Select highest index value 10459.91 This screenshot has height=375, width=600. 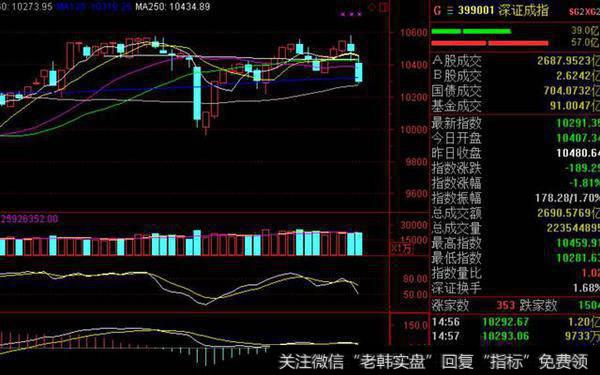click(x=578, y=243)
